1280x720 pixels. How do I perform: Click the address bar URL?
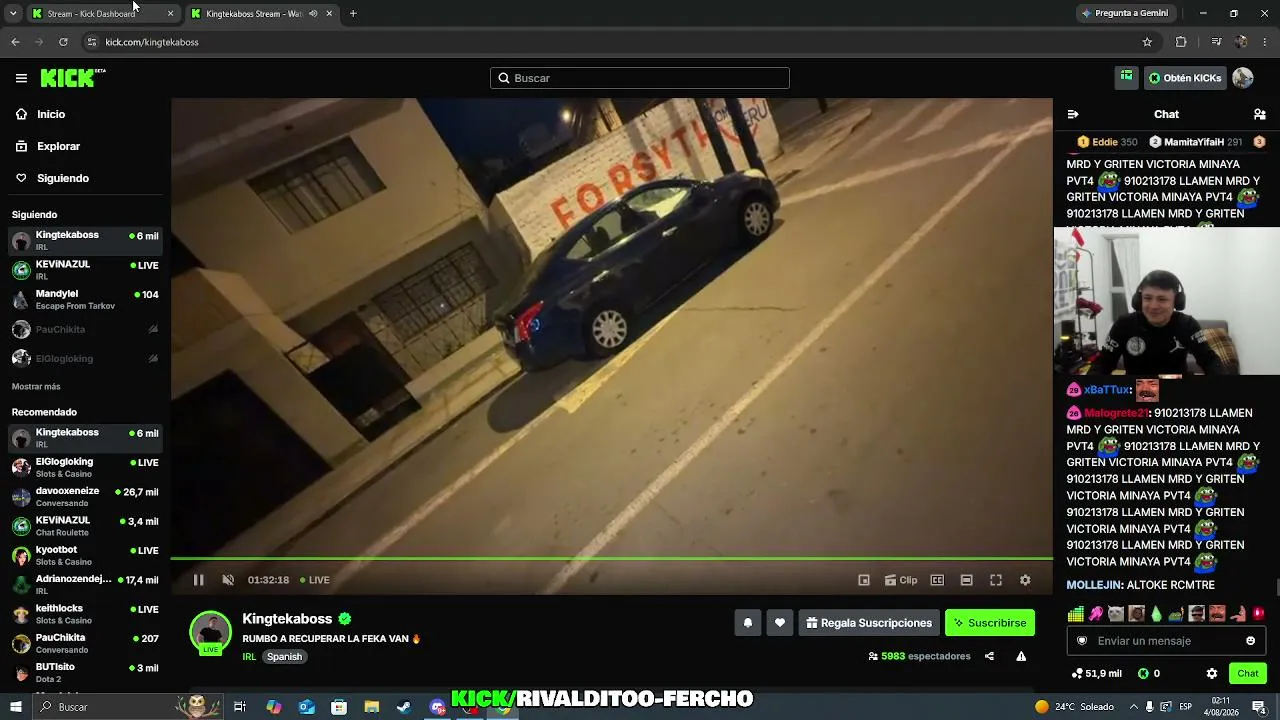point(152,42)
